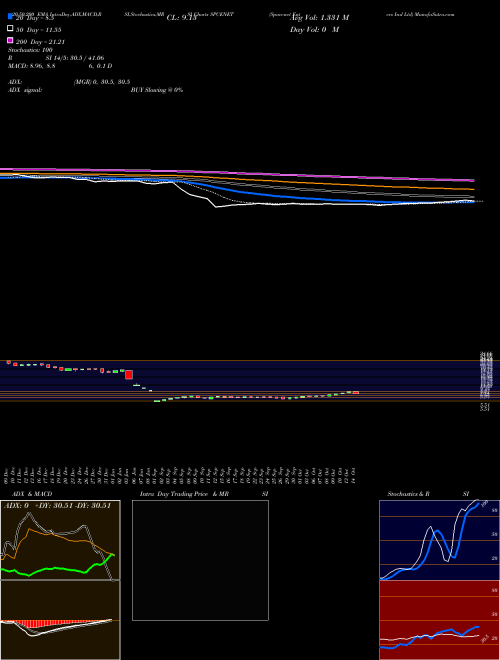Select the '50 Day - 11.55' legend text
The width and height of the screenshot is (500, 660).
(x=39, y=30)
